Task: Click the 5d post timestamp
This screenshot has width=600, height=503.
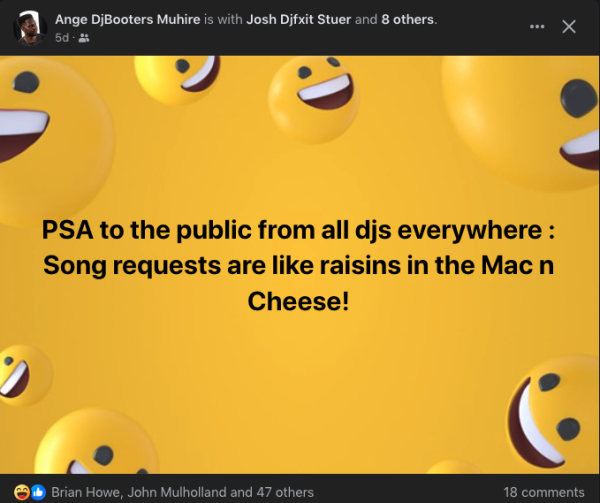Action: (x=61, y=38)
